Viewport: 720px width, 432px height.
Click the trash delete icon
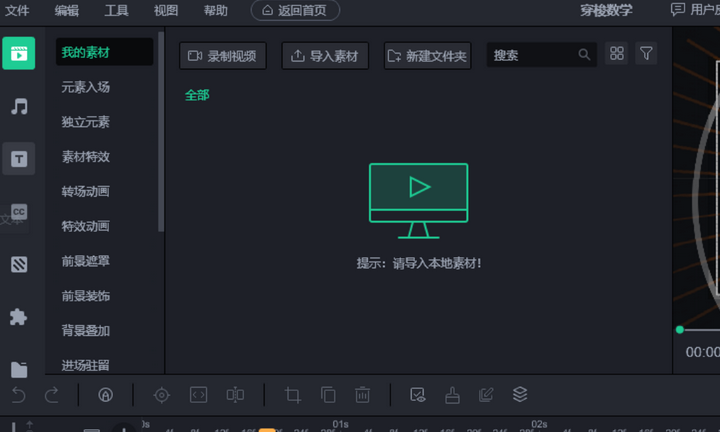click(x=363, y=395)
